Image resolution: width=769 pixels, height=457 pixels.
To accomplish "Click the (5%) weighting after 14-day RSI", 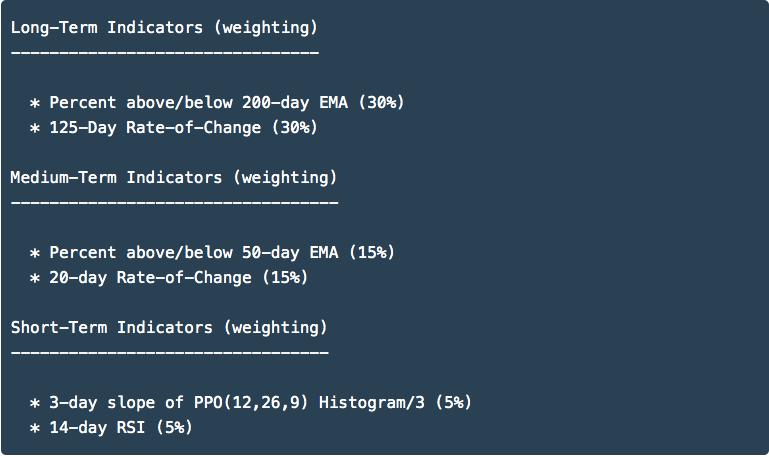I will [x=174, y=428].
